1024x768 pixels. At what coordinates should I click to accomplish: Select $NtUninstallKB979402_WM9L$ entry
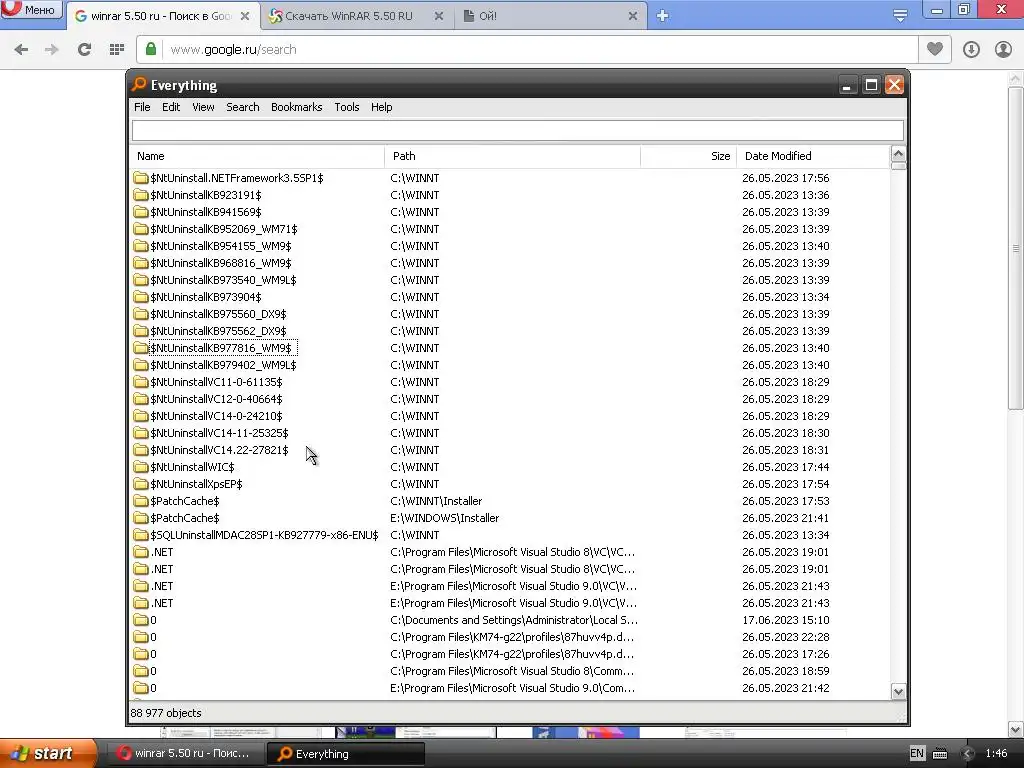point(223,365)
